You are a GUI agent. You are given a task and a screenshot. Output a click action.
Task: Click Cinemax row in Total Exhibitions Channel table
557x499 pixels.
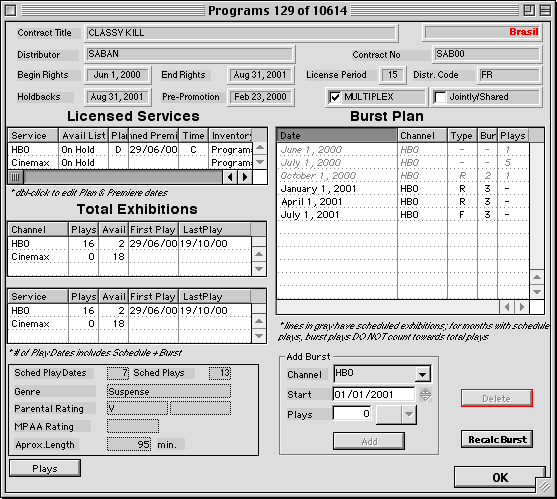click(x=130, y=256)
